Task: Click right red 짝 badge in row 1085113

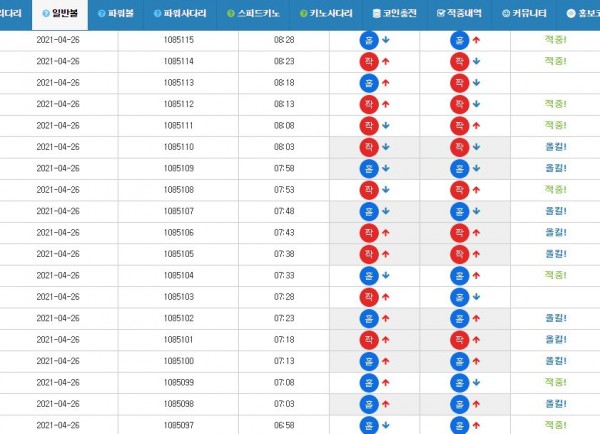Action: (x=460, y=83)
